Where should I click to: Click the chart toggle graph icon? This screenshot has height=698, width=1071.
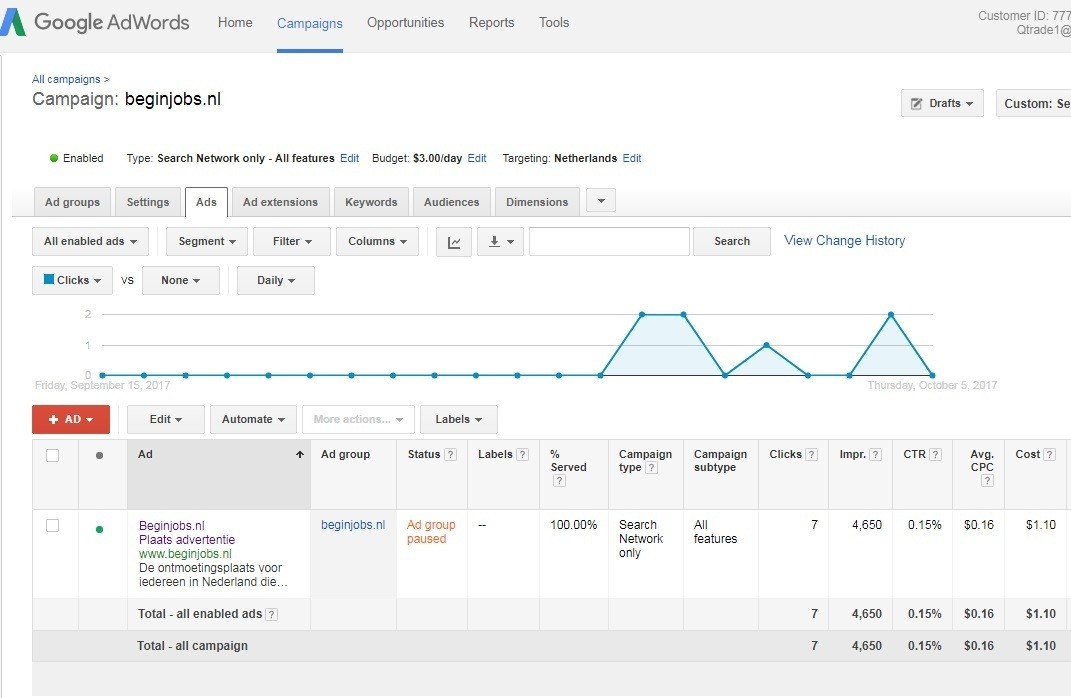click(x=454, y=242)
